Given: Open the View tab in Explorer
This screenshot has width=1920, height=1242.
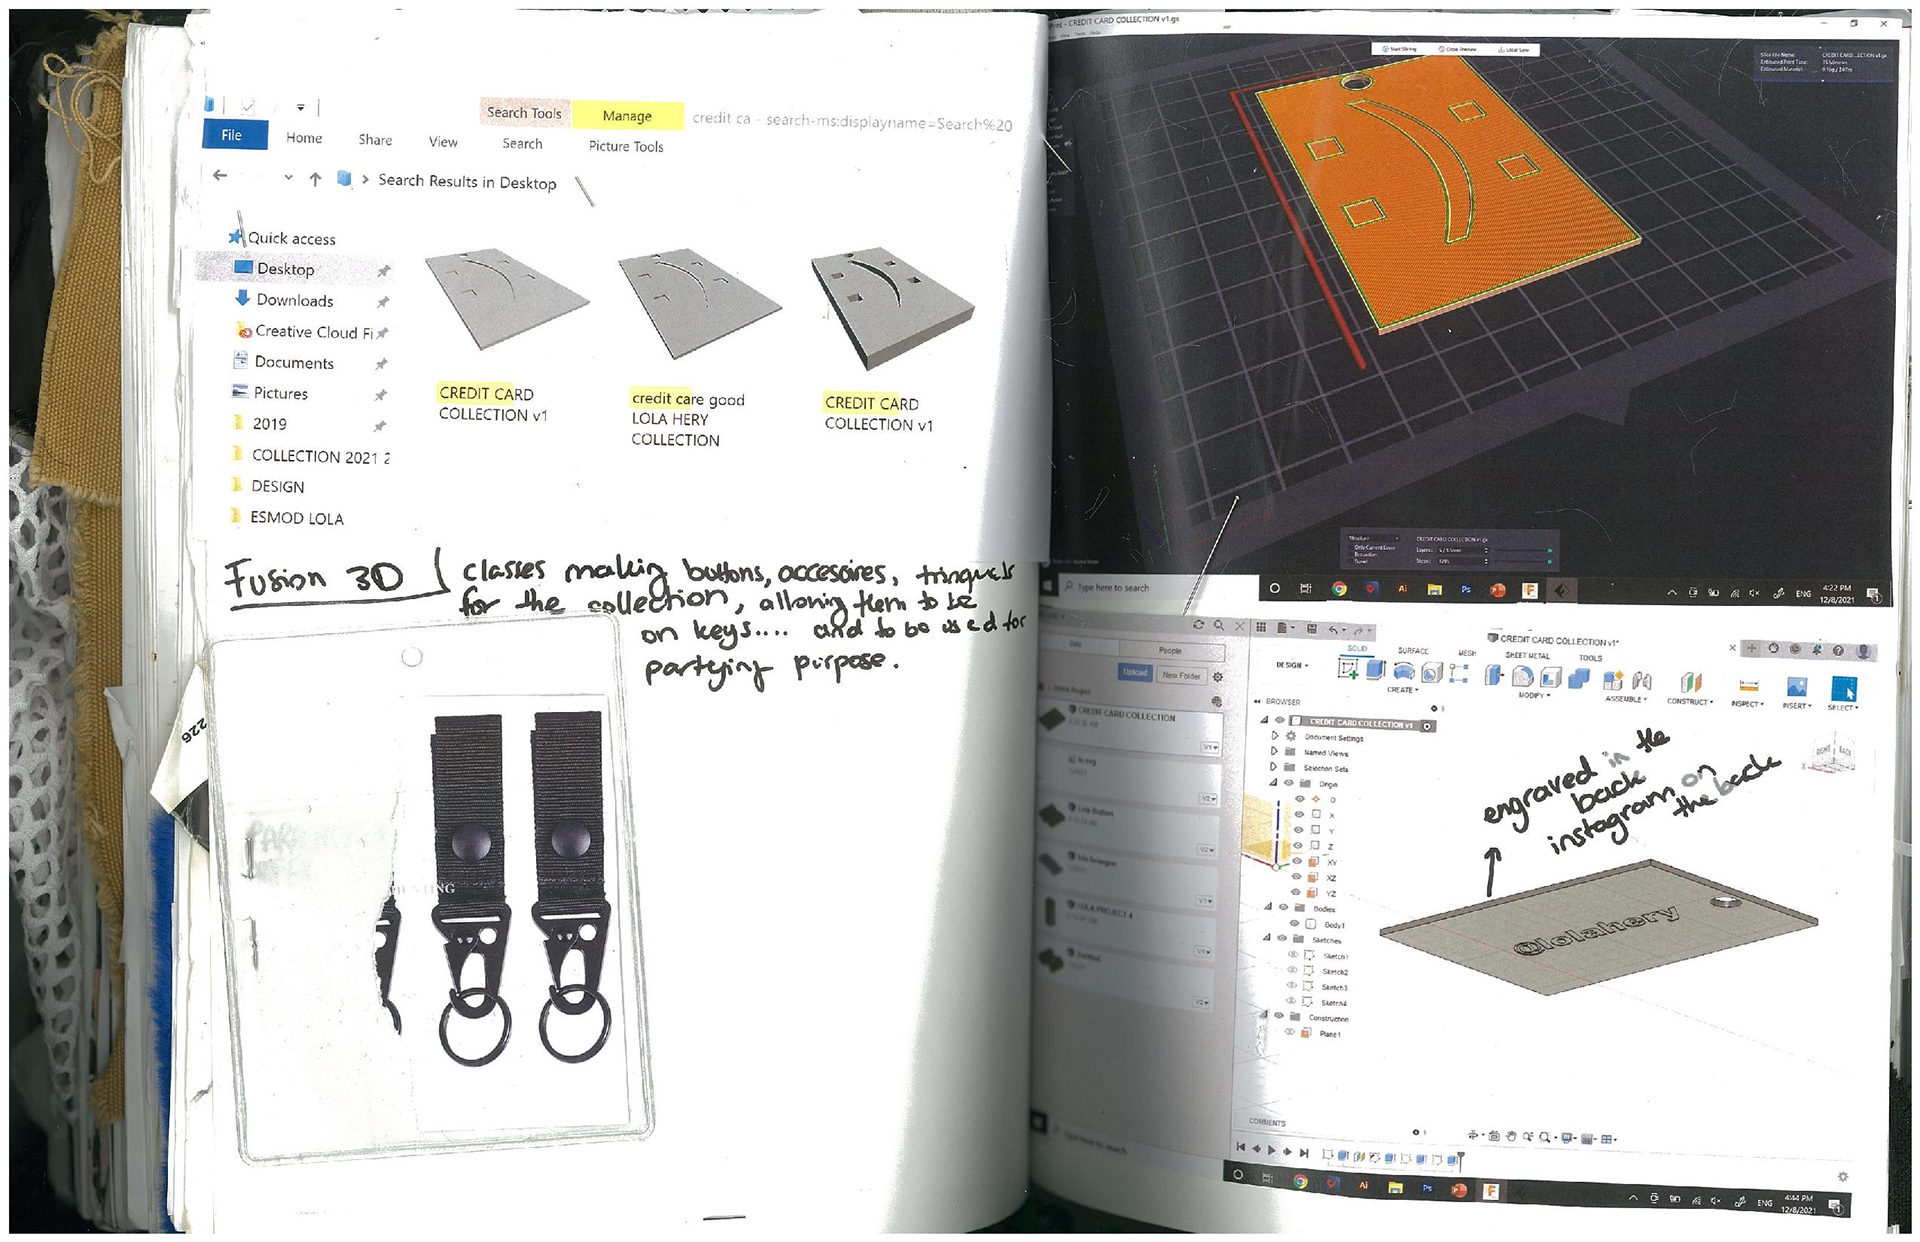Looking at the screenshot, I should (x=443, y=142).
